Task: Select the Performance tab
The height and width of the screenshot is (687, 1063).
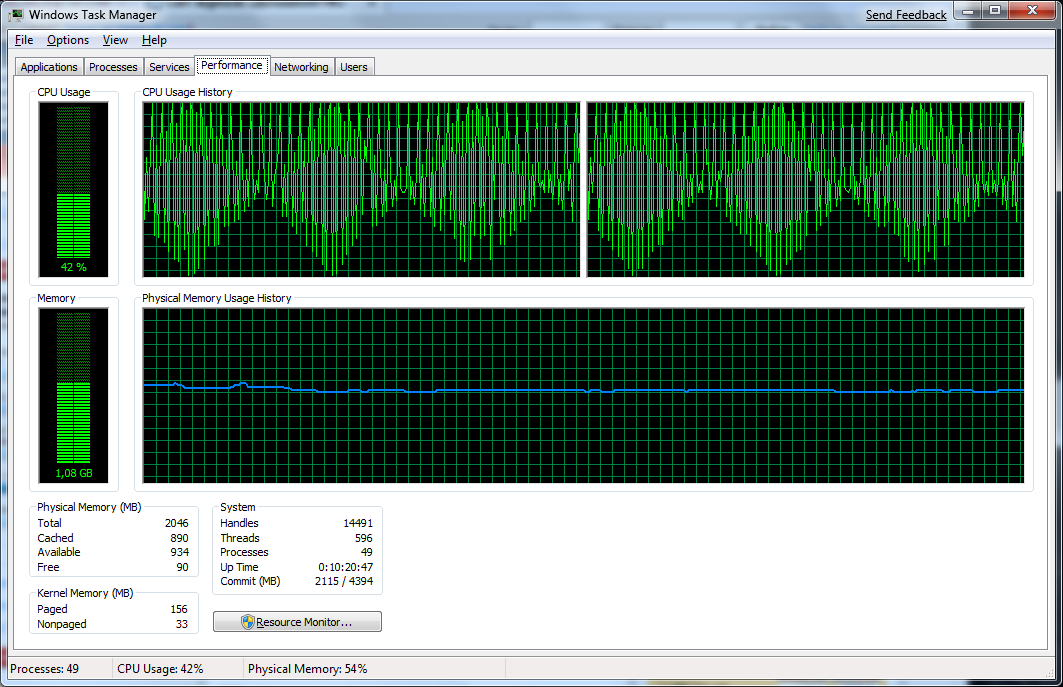Action: pyautogui.click(x=232, y=65)
